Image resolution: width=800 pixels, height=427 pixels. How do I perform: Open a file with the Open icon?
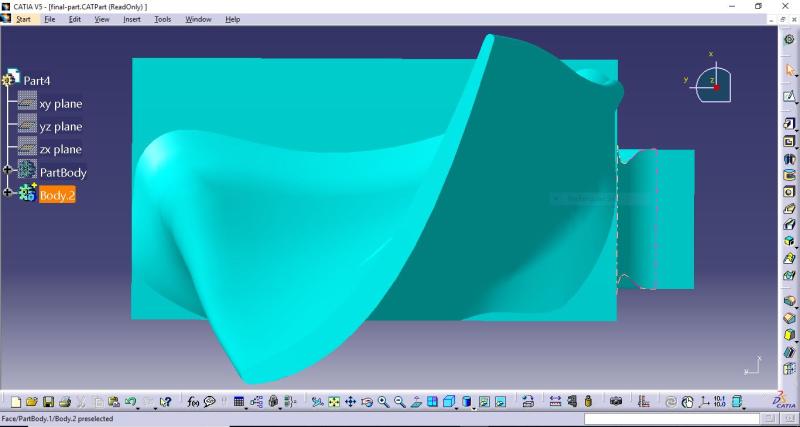30,402
